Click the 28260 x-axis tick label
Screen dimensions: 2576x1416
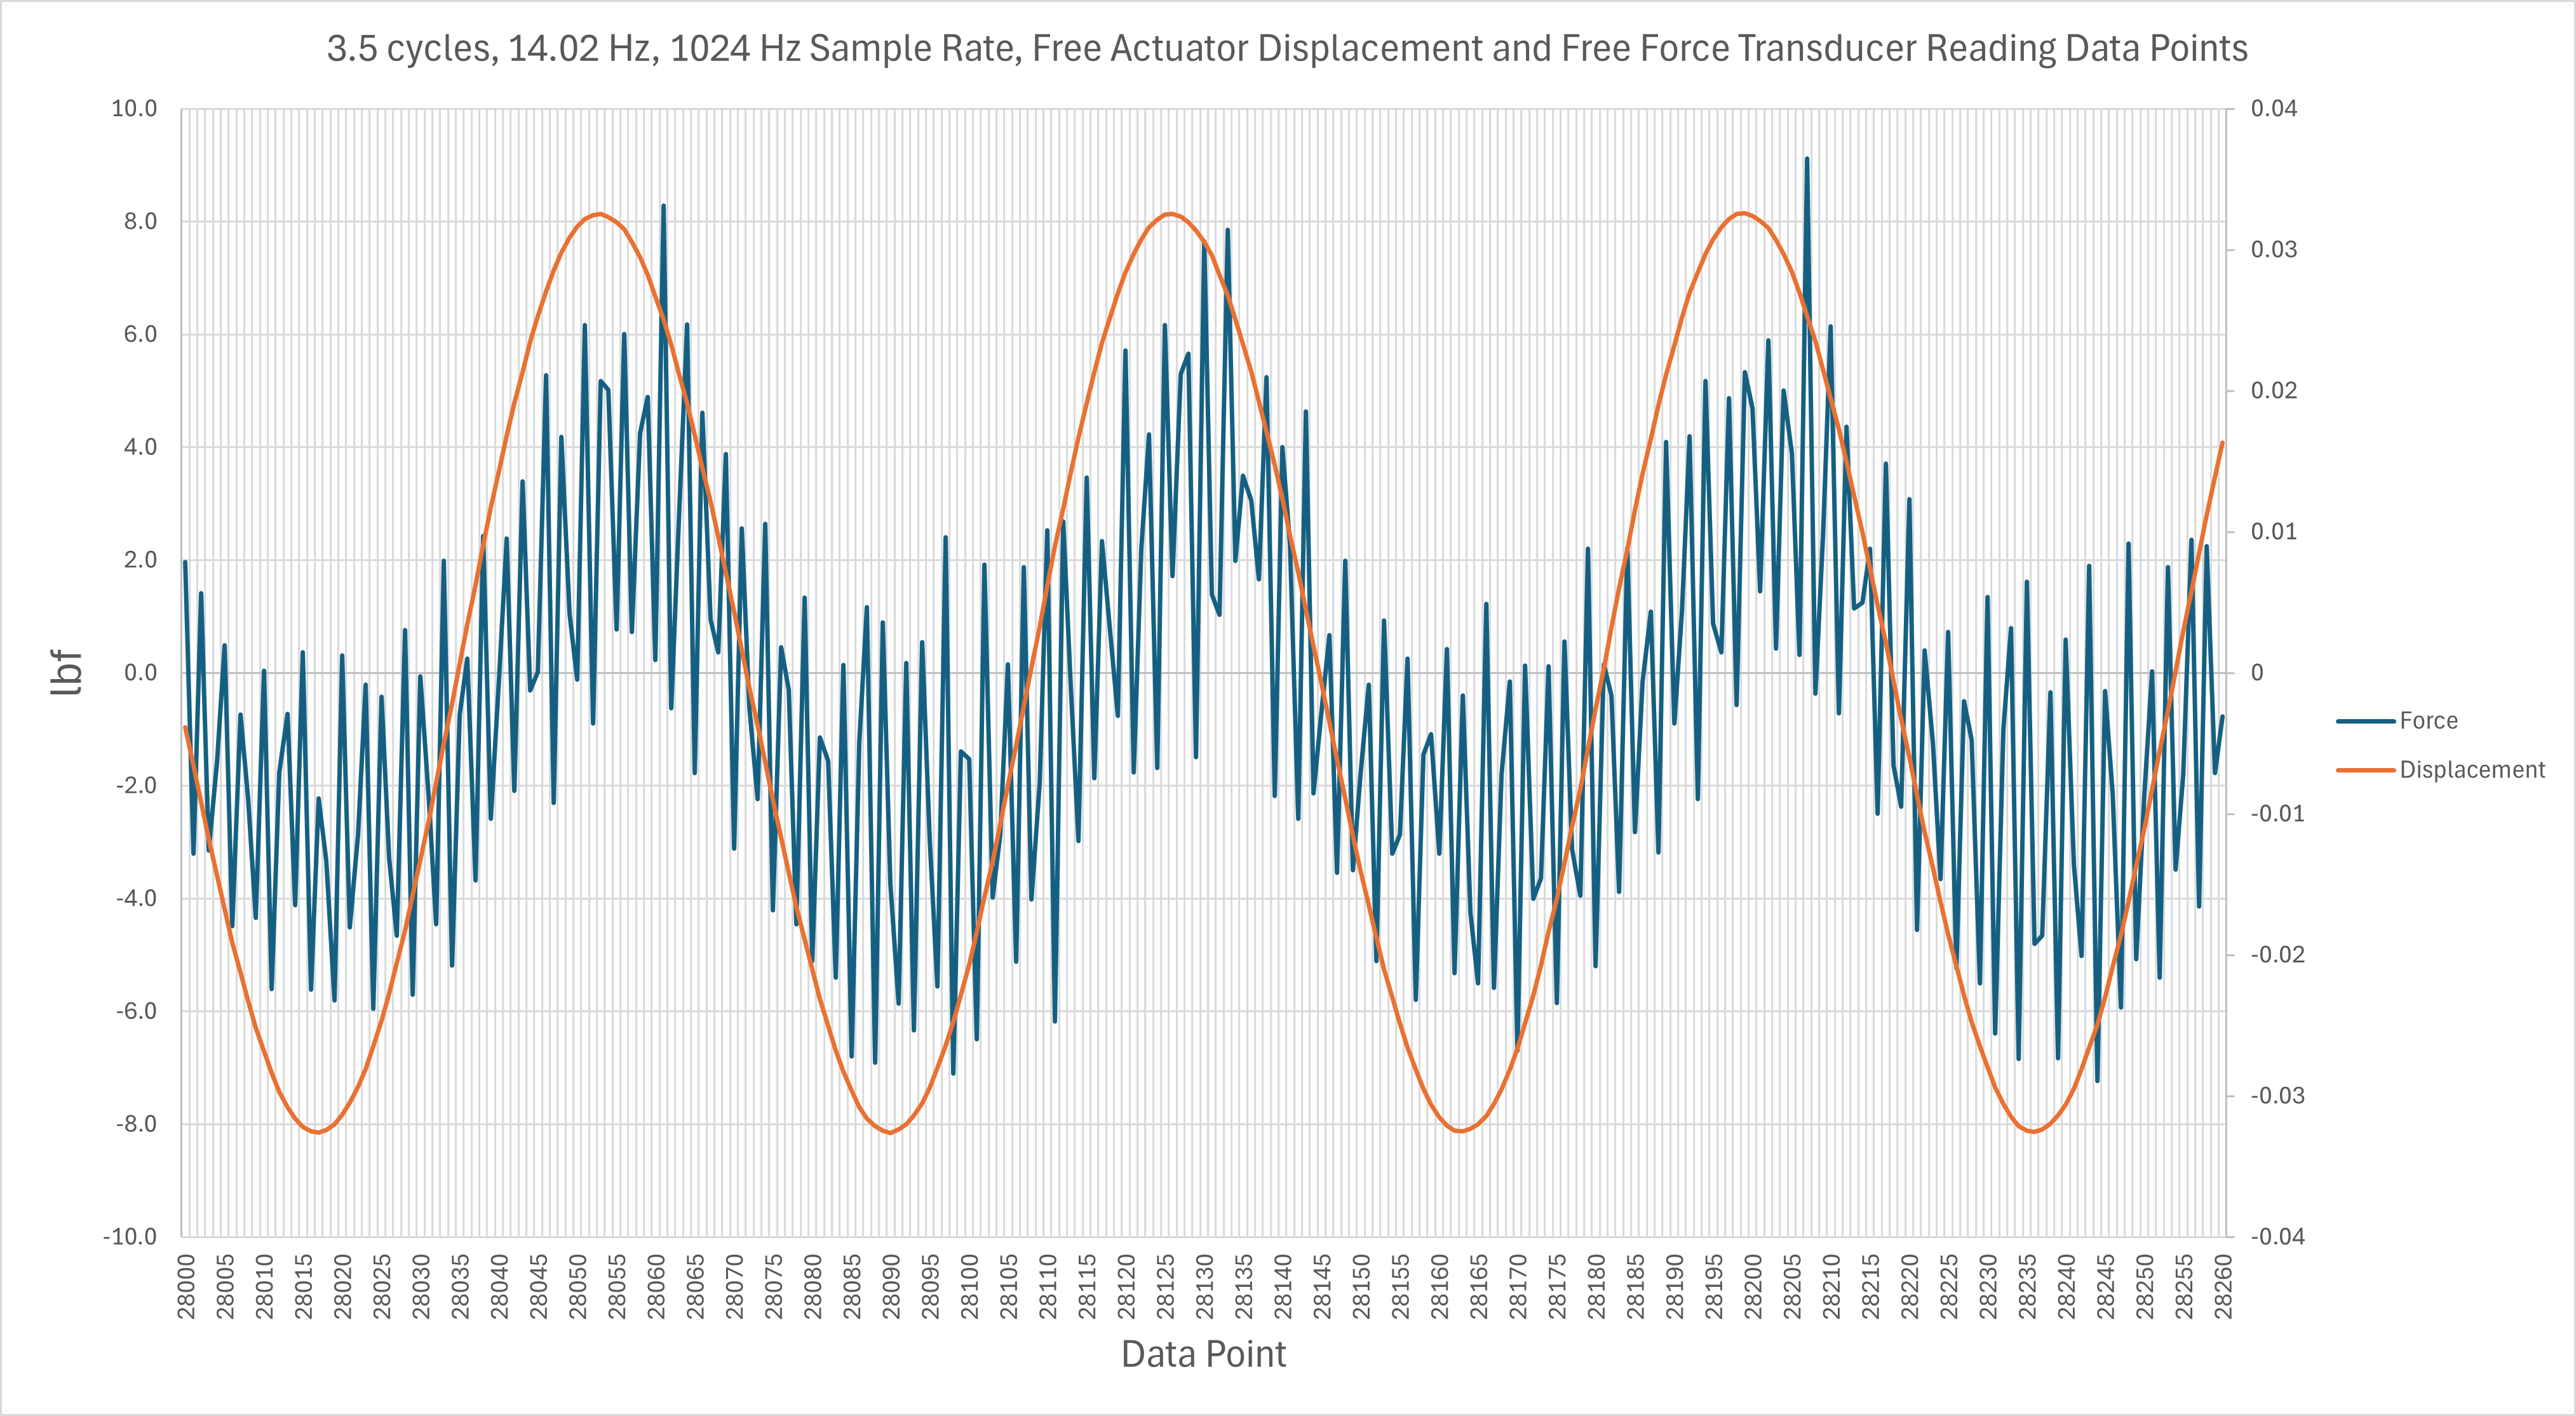pos(2222,1286)
